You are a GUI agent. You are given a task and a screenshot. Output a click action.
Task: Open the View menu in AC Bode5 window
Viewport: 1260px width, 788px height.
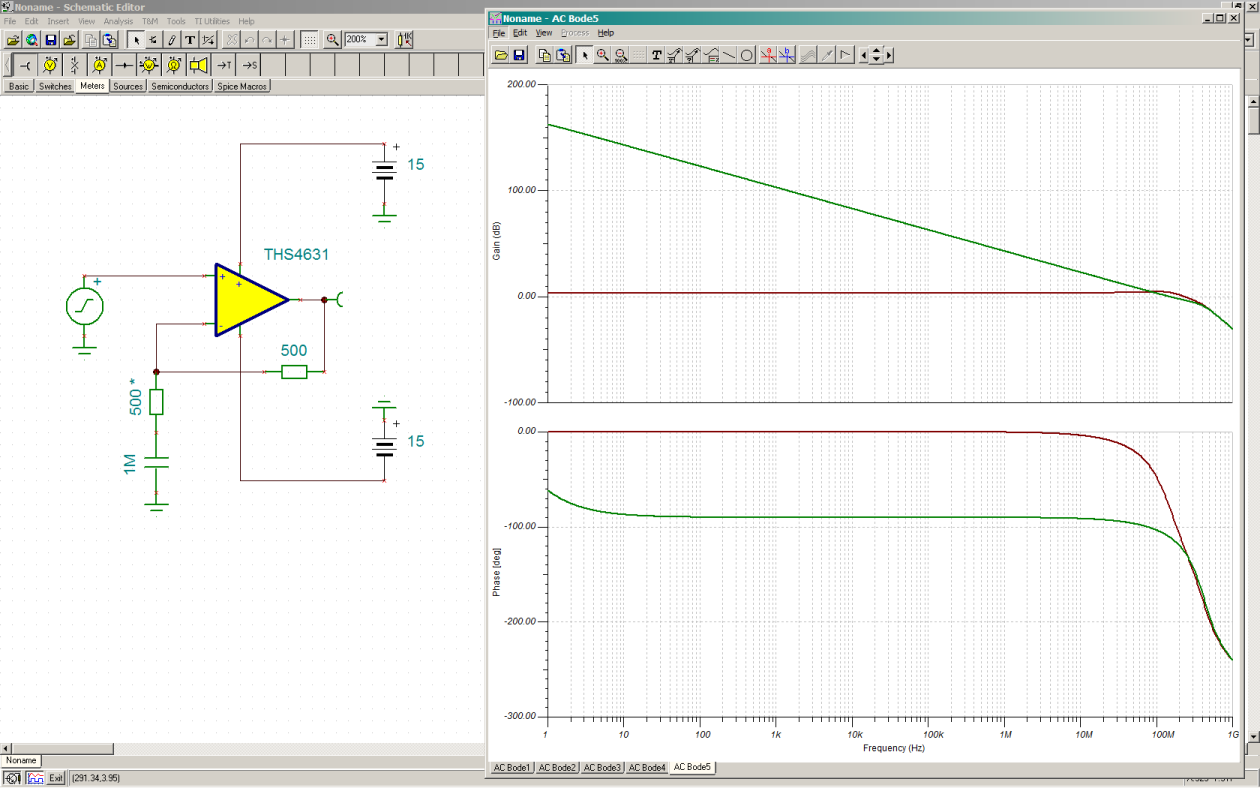click(x=543, y=33)
